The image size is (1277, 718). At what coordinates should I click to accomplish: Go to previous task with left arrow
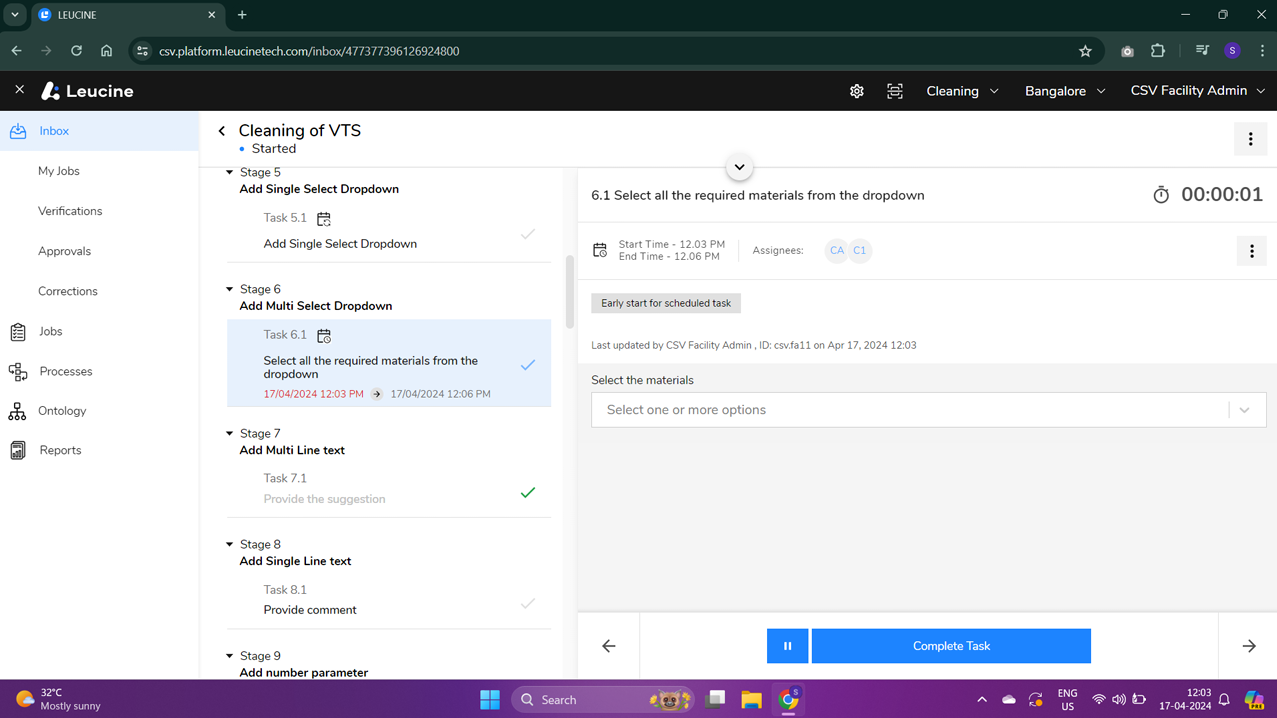coord(608,646)
